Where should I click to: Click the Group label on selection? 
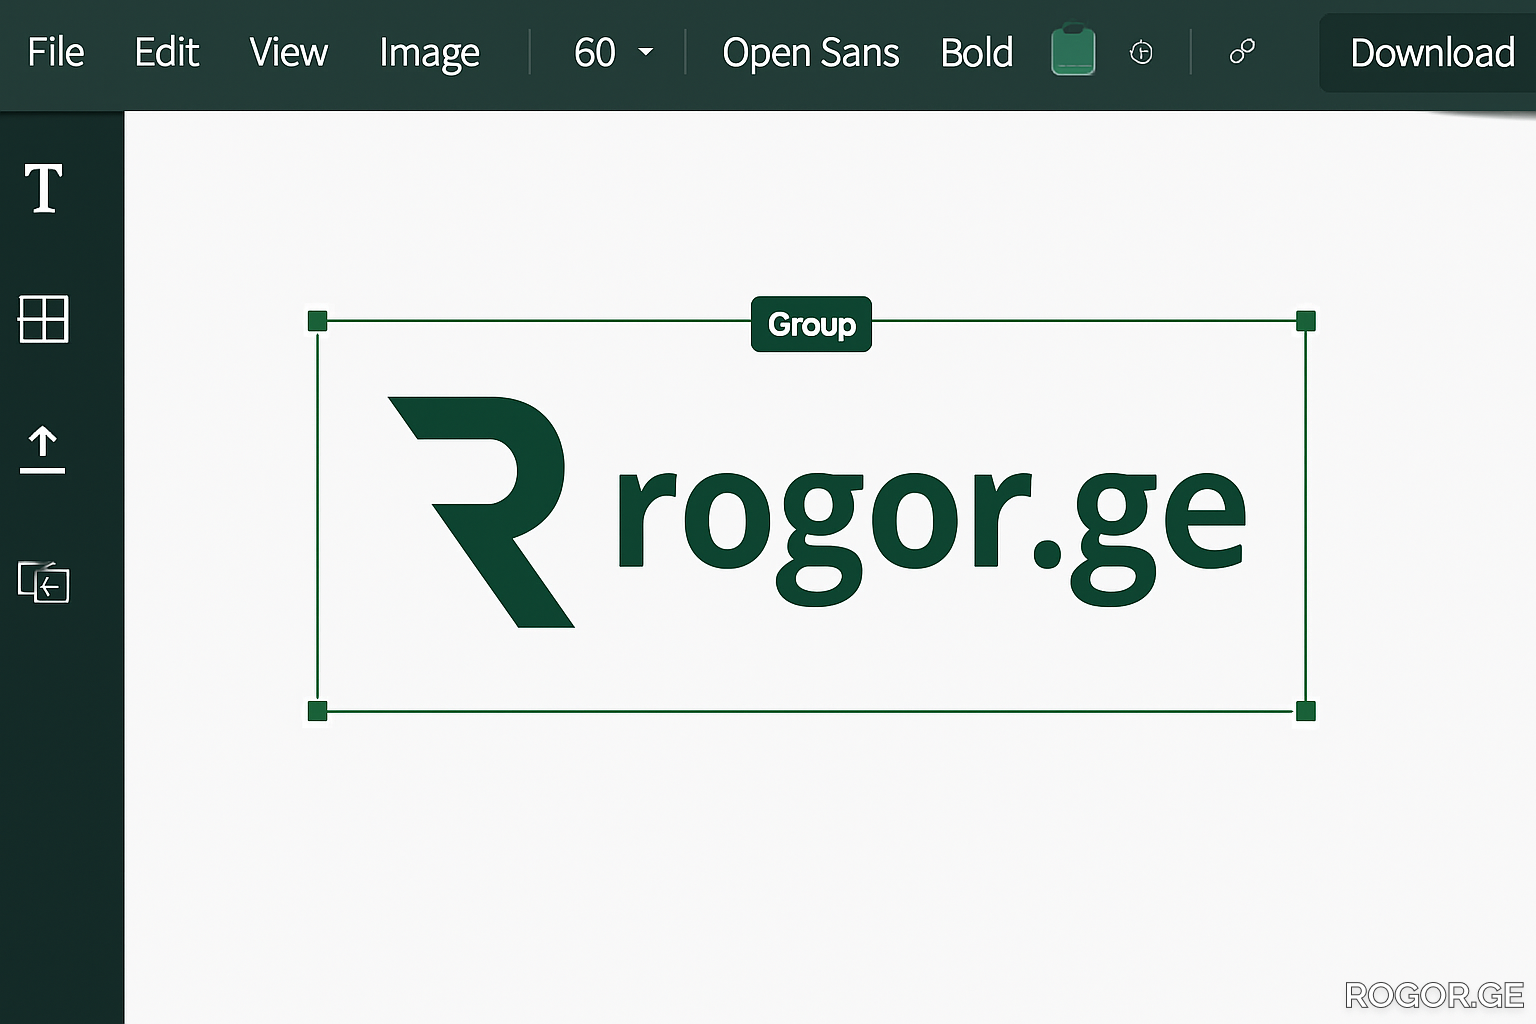tap(811, 324)
